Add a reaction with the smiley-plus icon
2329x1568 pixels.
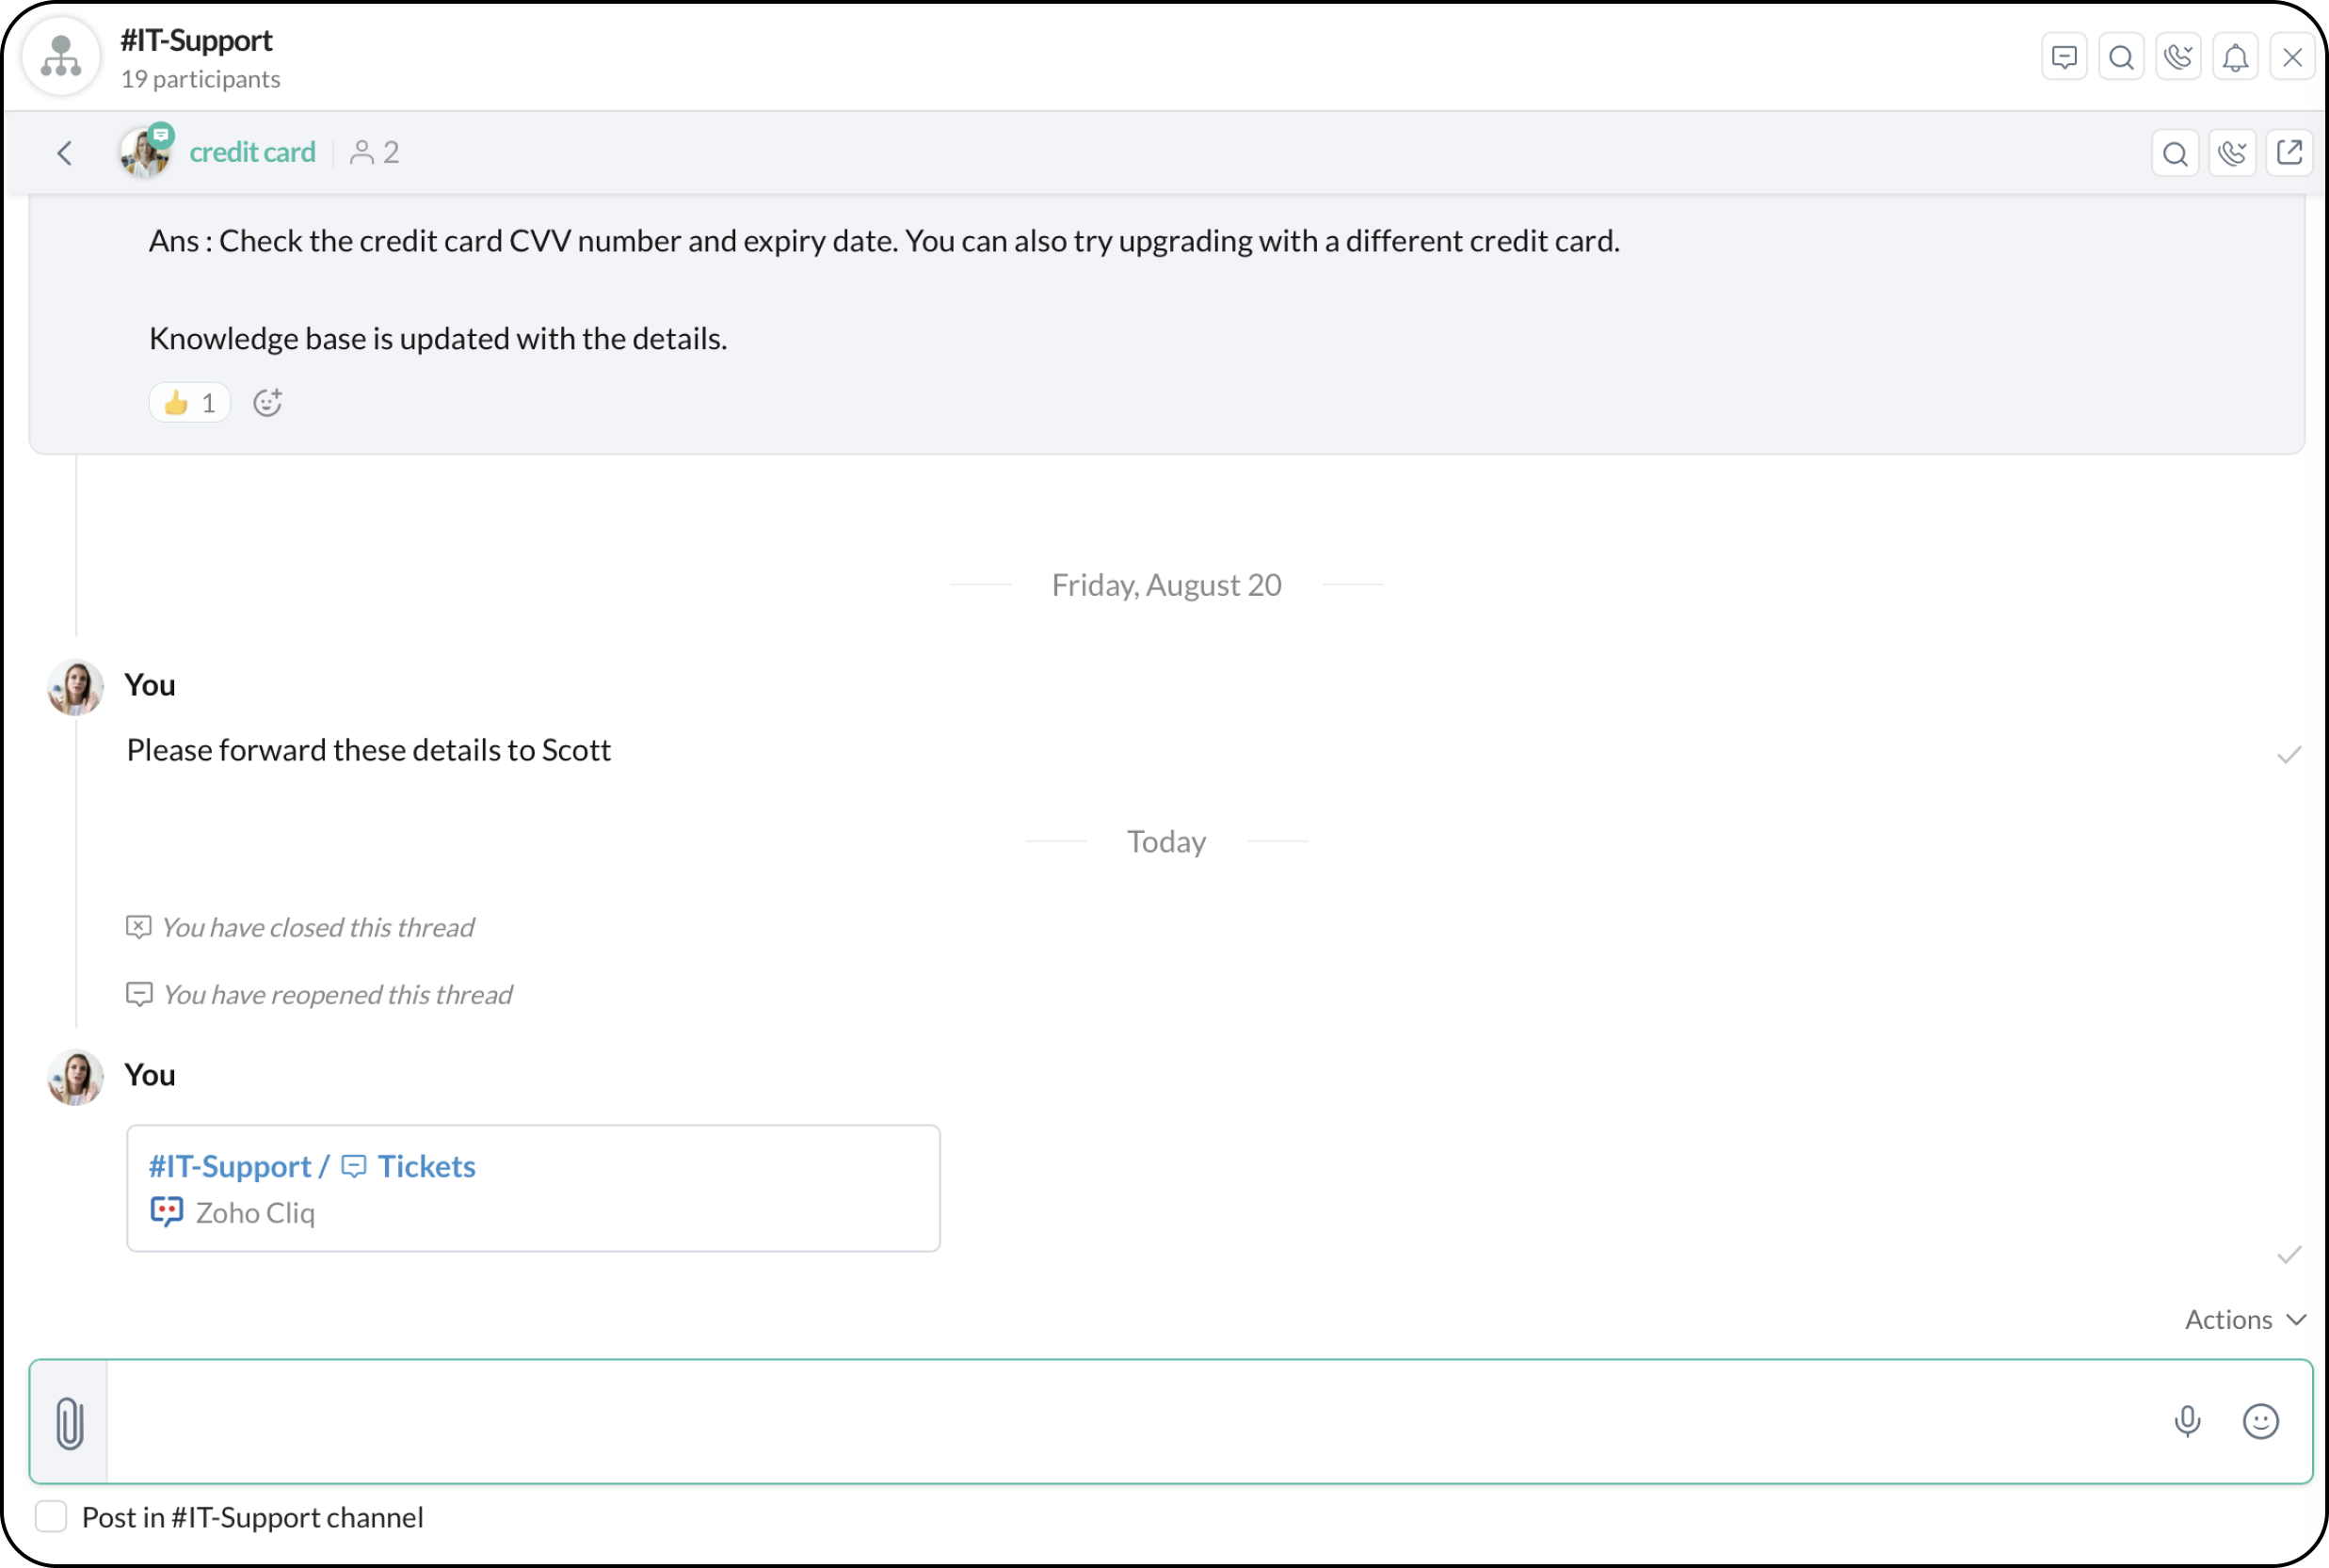click(267, 402)
